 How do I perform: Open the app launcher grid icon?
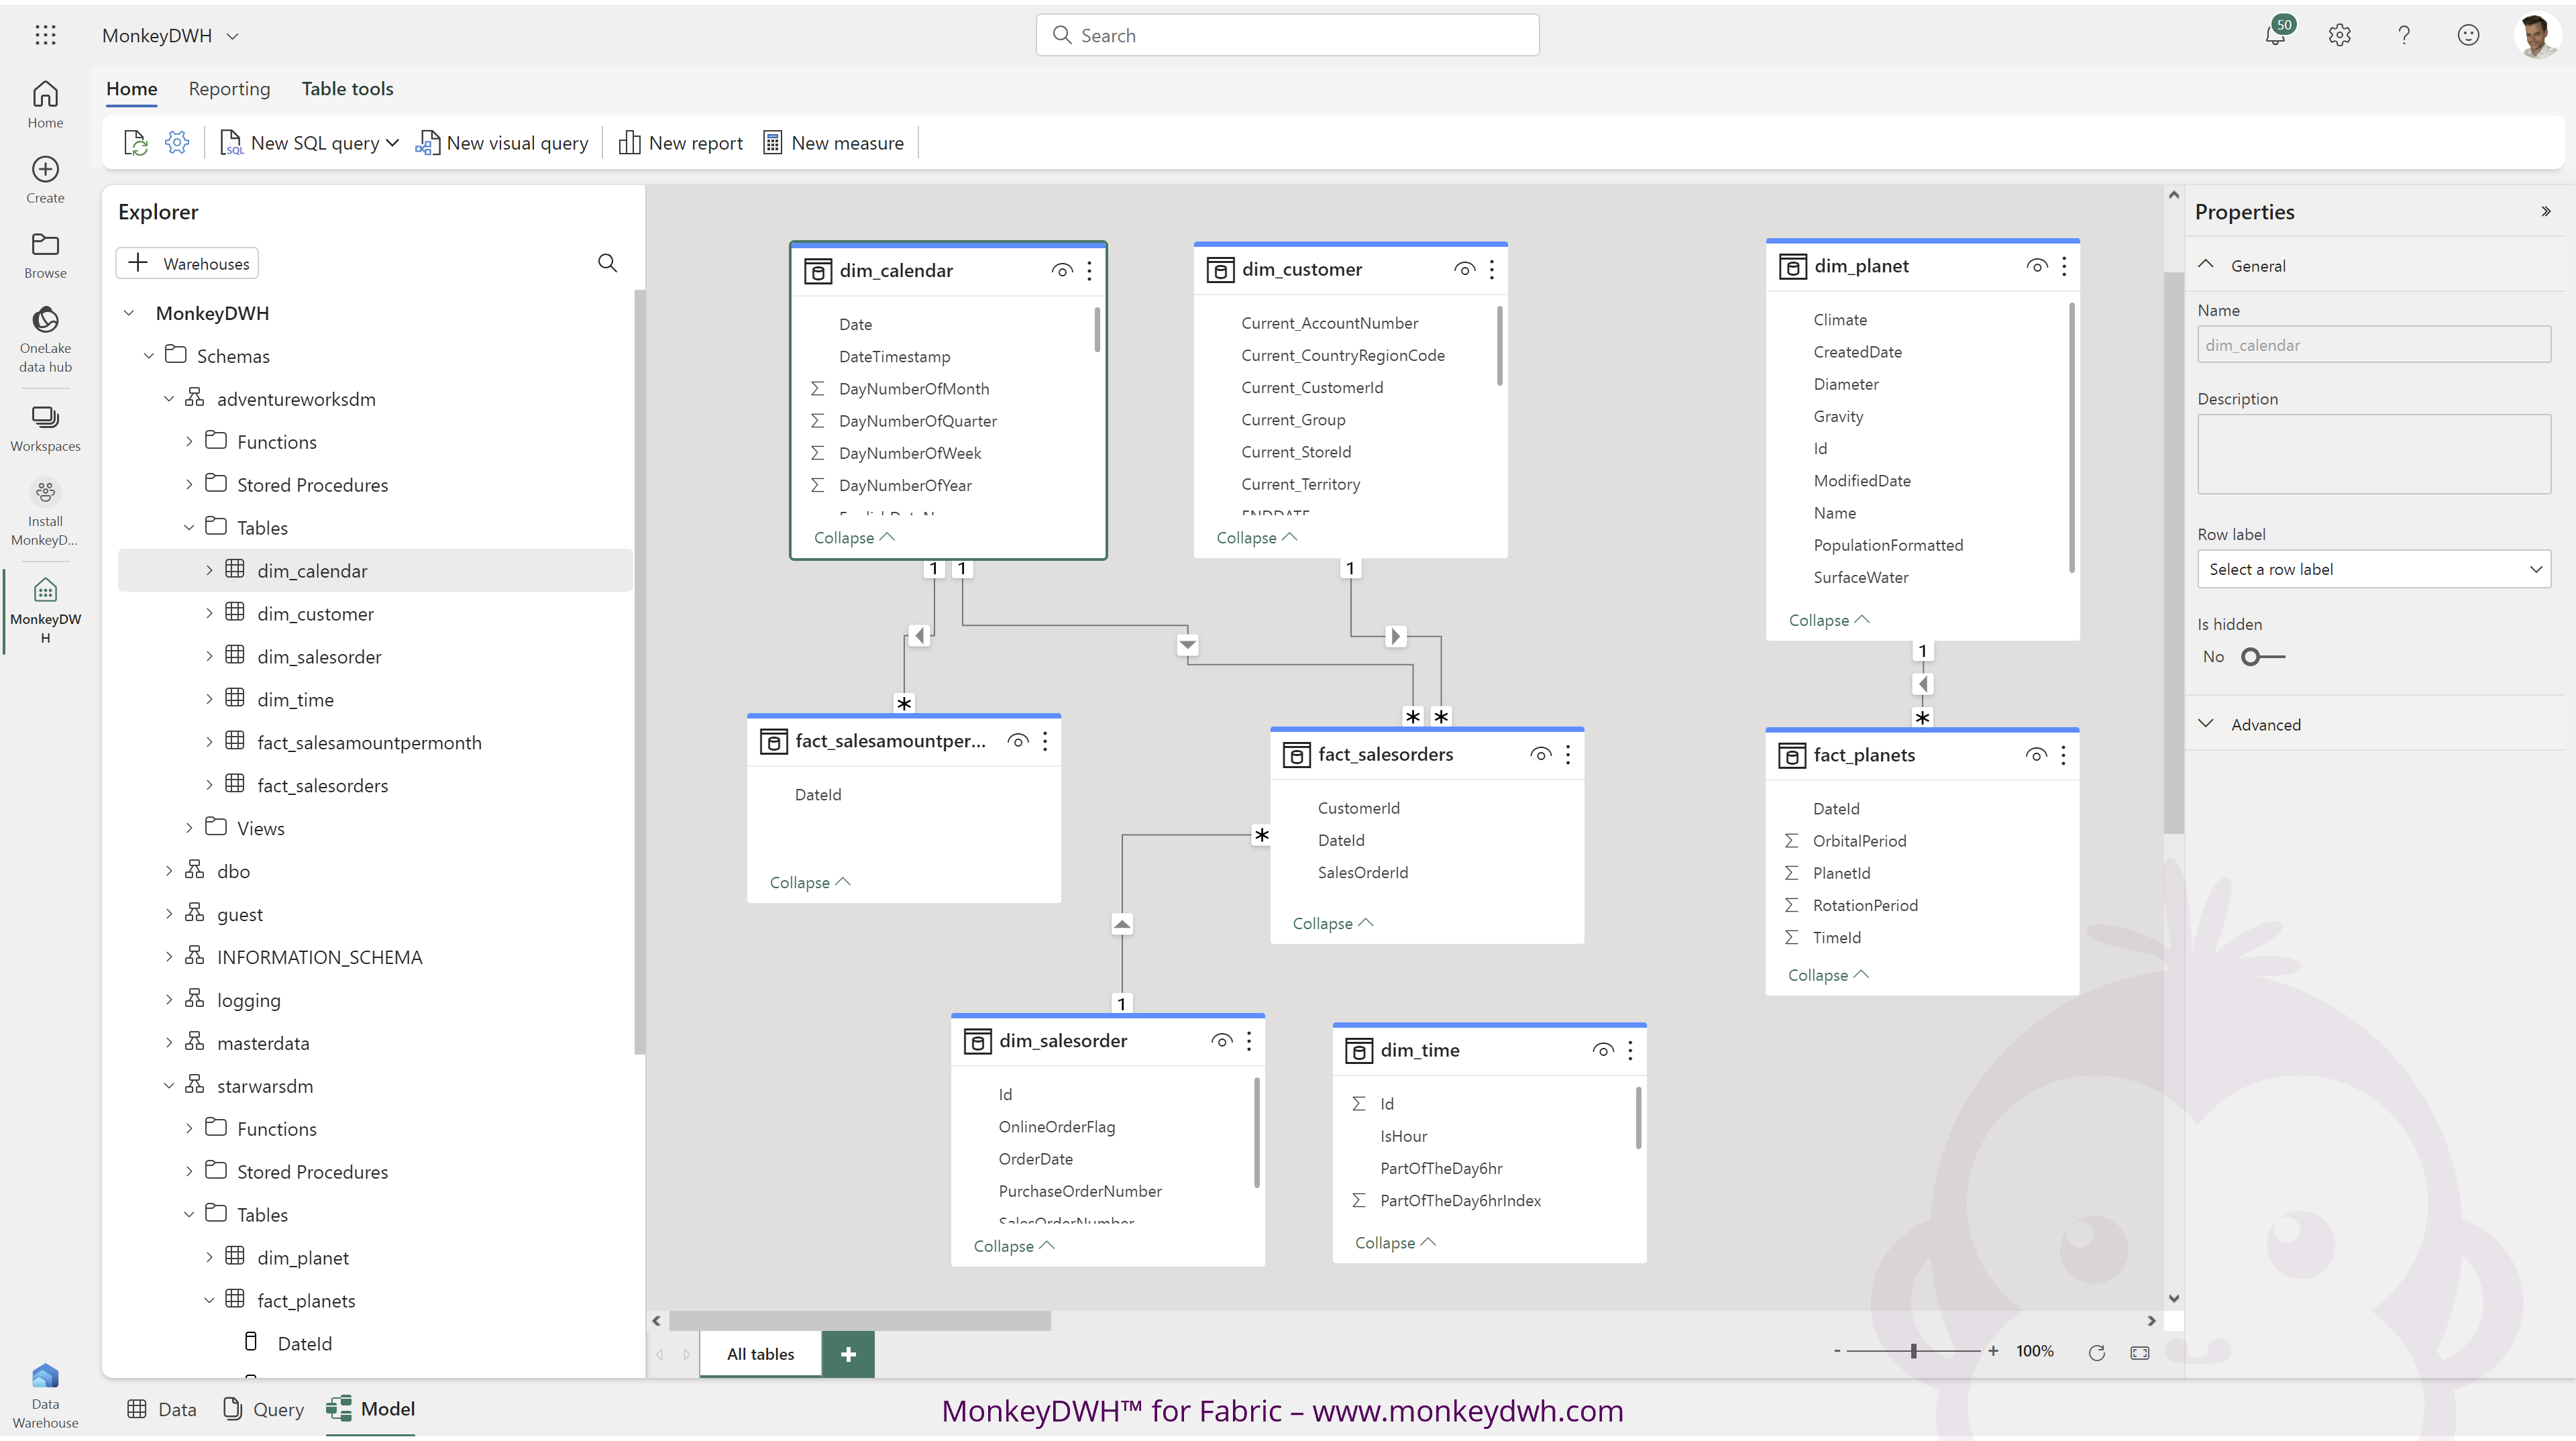pyautogui.click(x=45, y=35)
